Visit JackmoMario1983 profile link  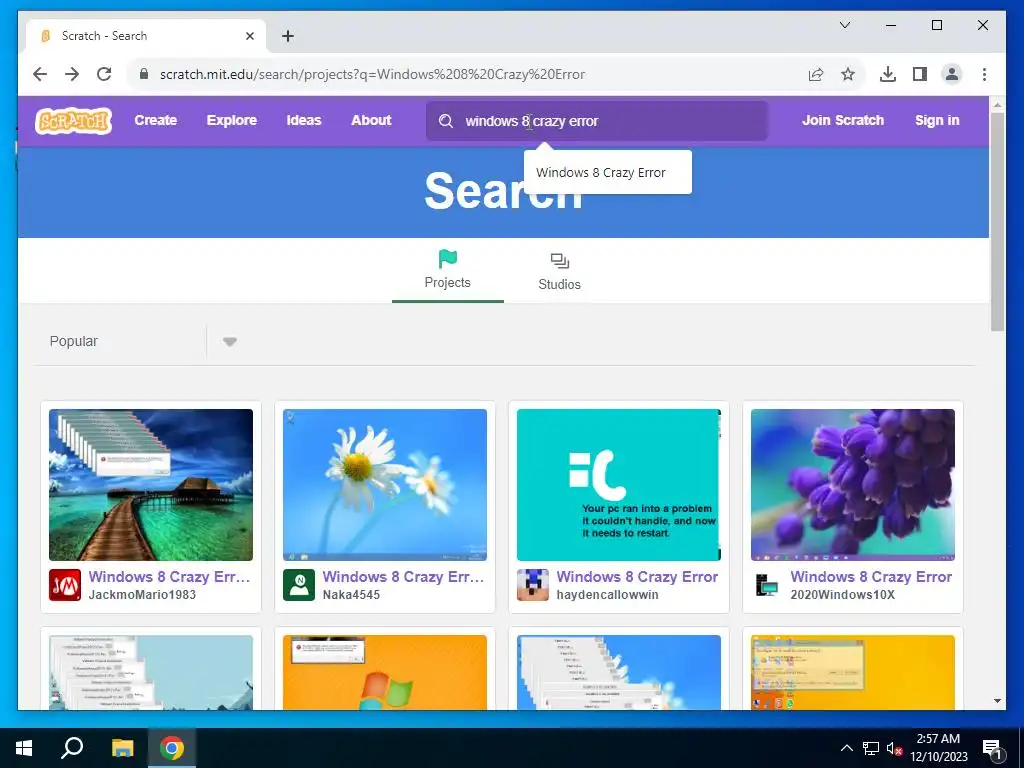(142, 595)
